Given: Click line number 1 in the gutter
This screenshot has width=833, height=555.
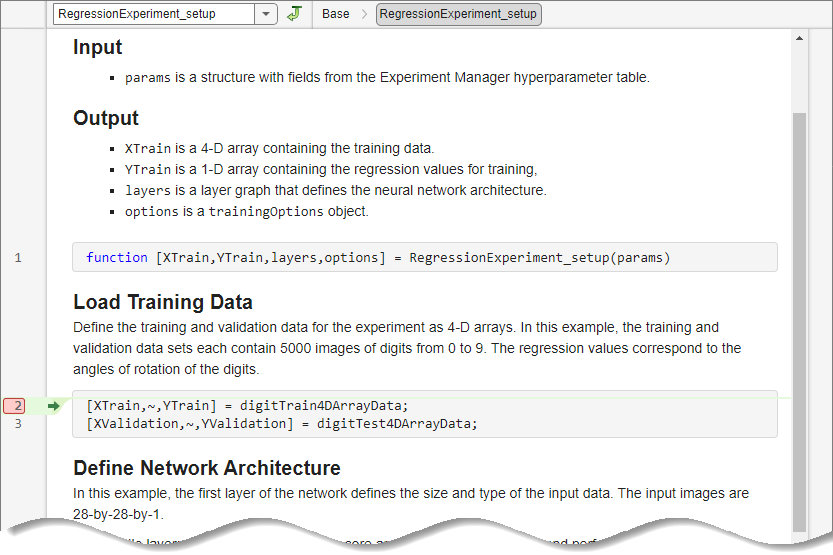Looking at the screenshot, I should pyautogui.click(x=18, y=258).
